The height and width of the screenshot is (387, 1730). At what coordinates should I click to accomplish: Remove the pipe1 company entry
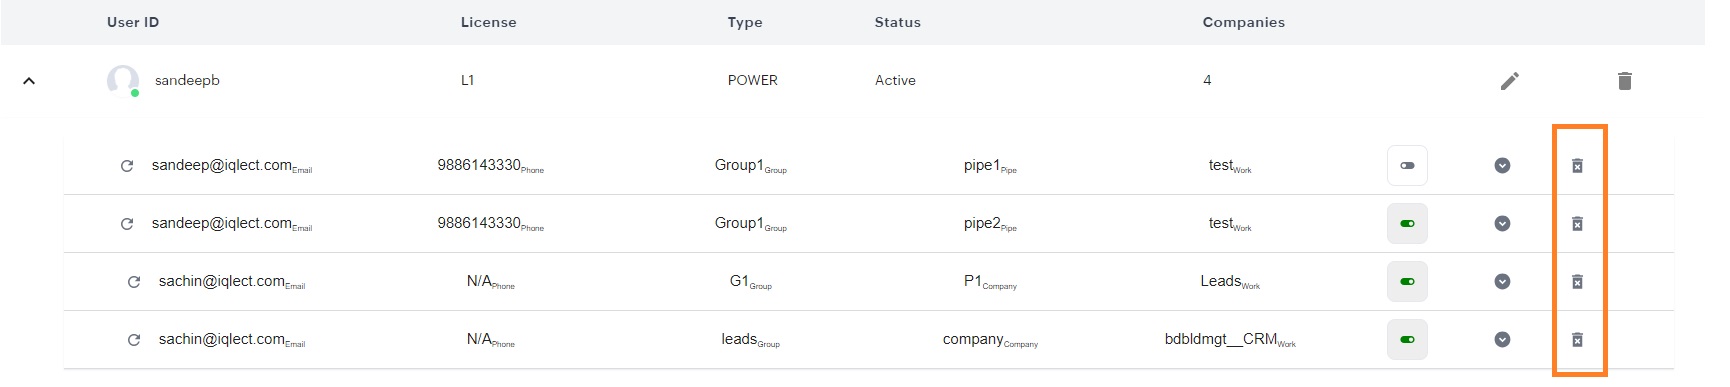coord(1577,166)
